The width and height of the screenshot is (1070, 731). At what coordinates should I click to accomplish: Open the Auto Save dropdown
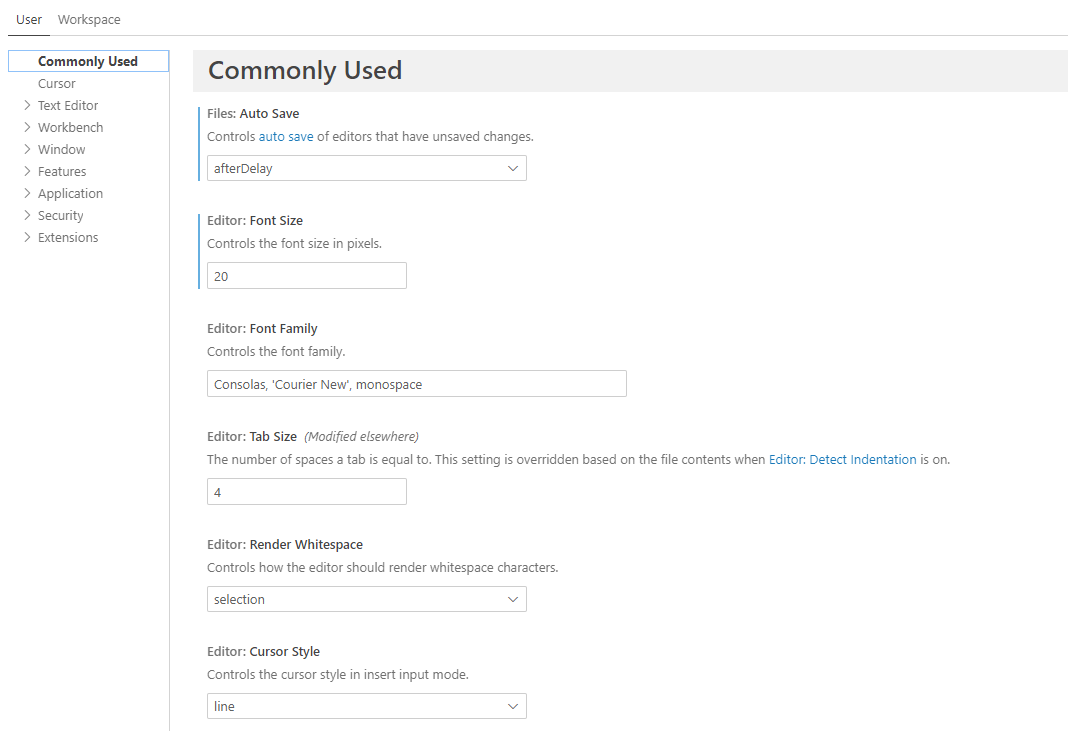pos(366,169)
